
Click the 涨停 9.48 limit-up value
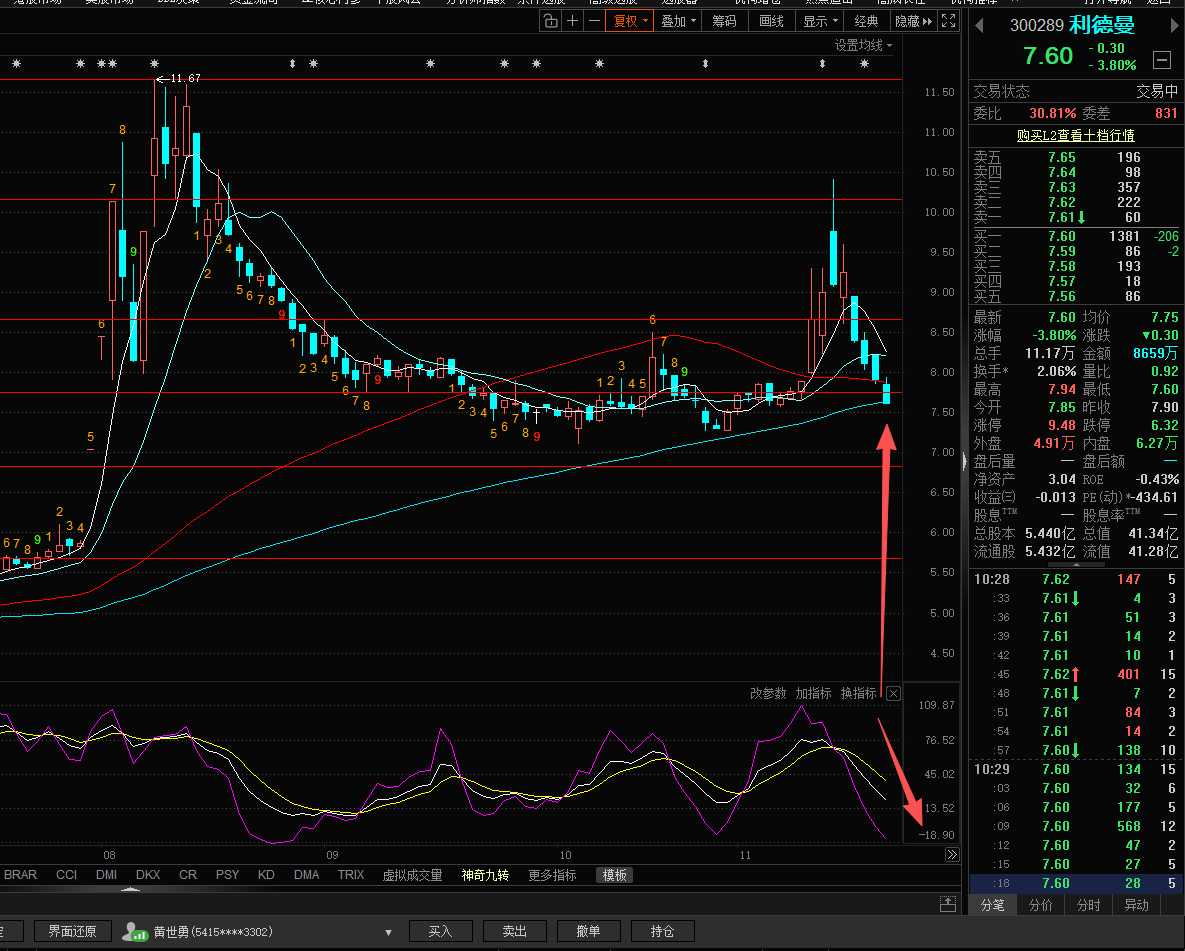click(1062, 426)
